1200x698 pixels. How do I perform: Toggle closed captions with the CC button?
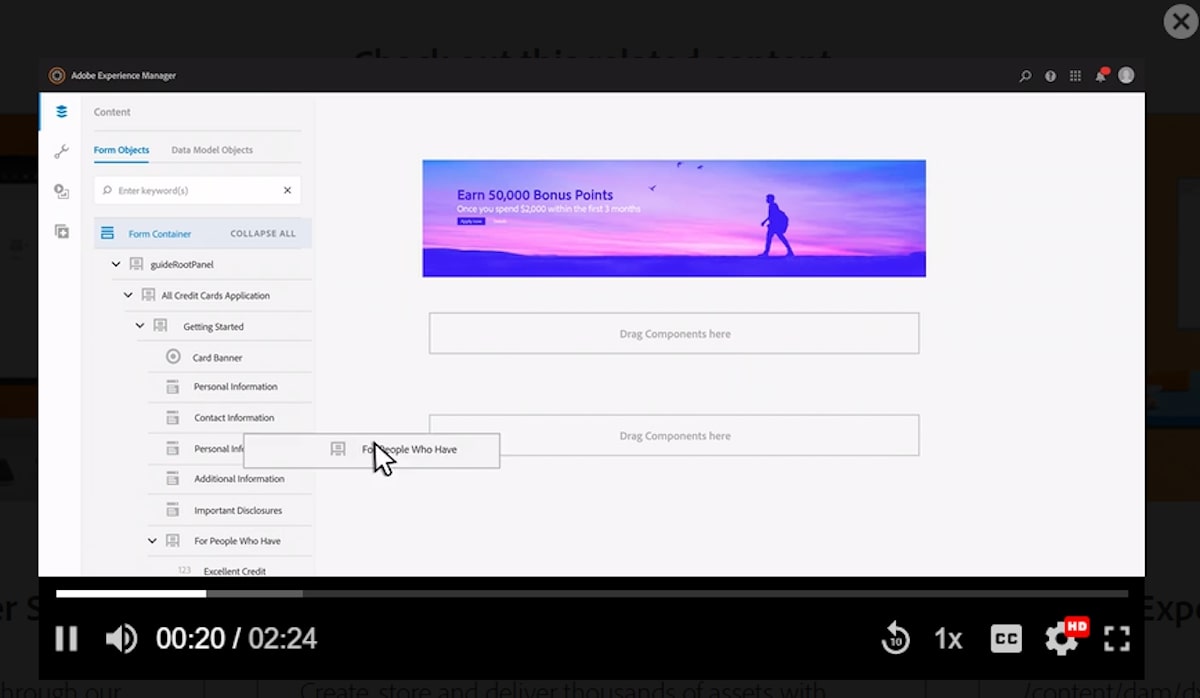pos(1006,638)
